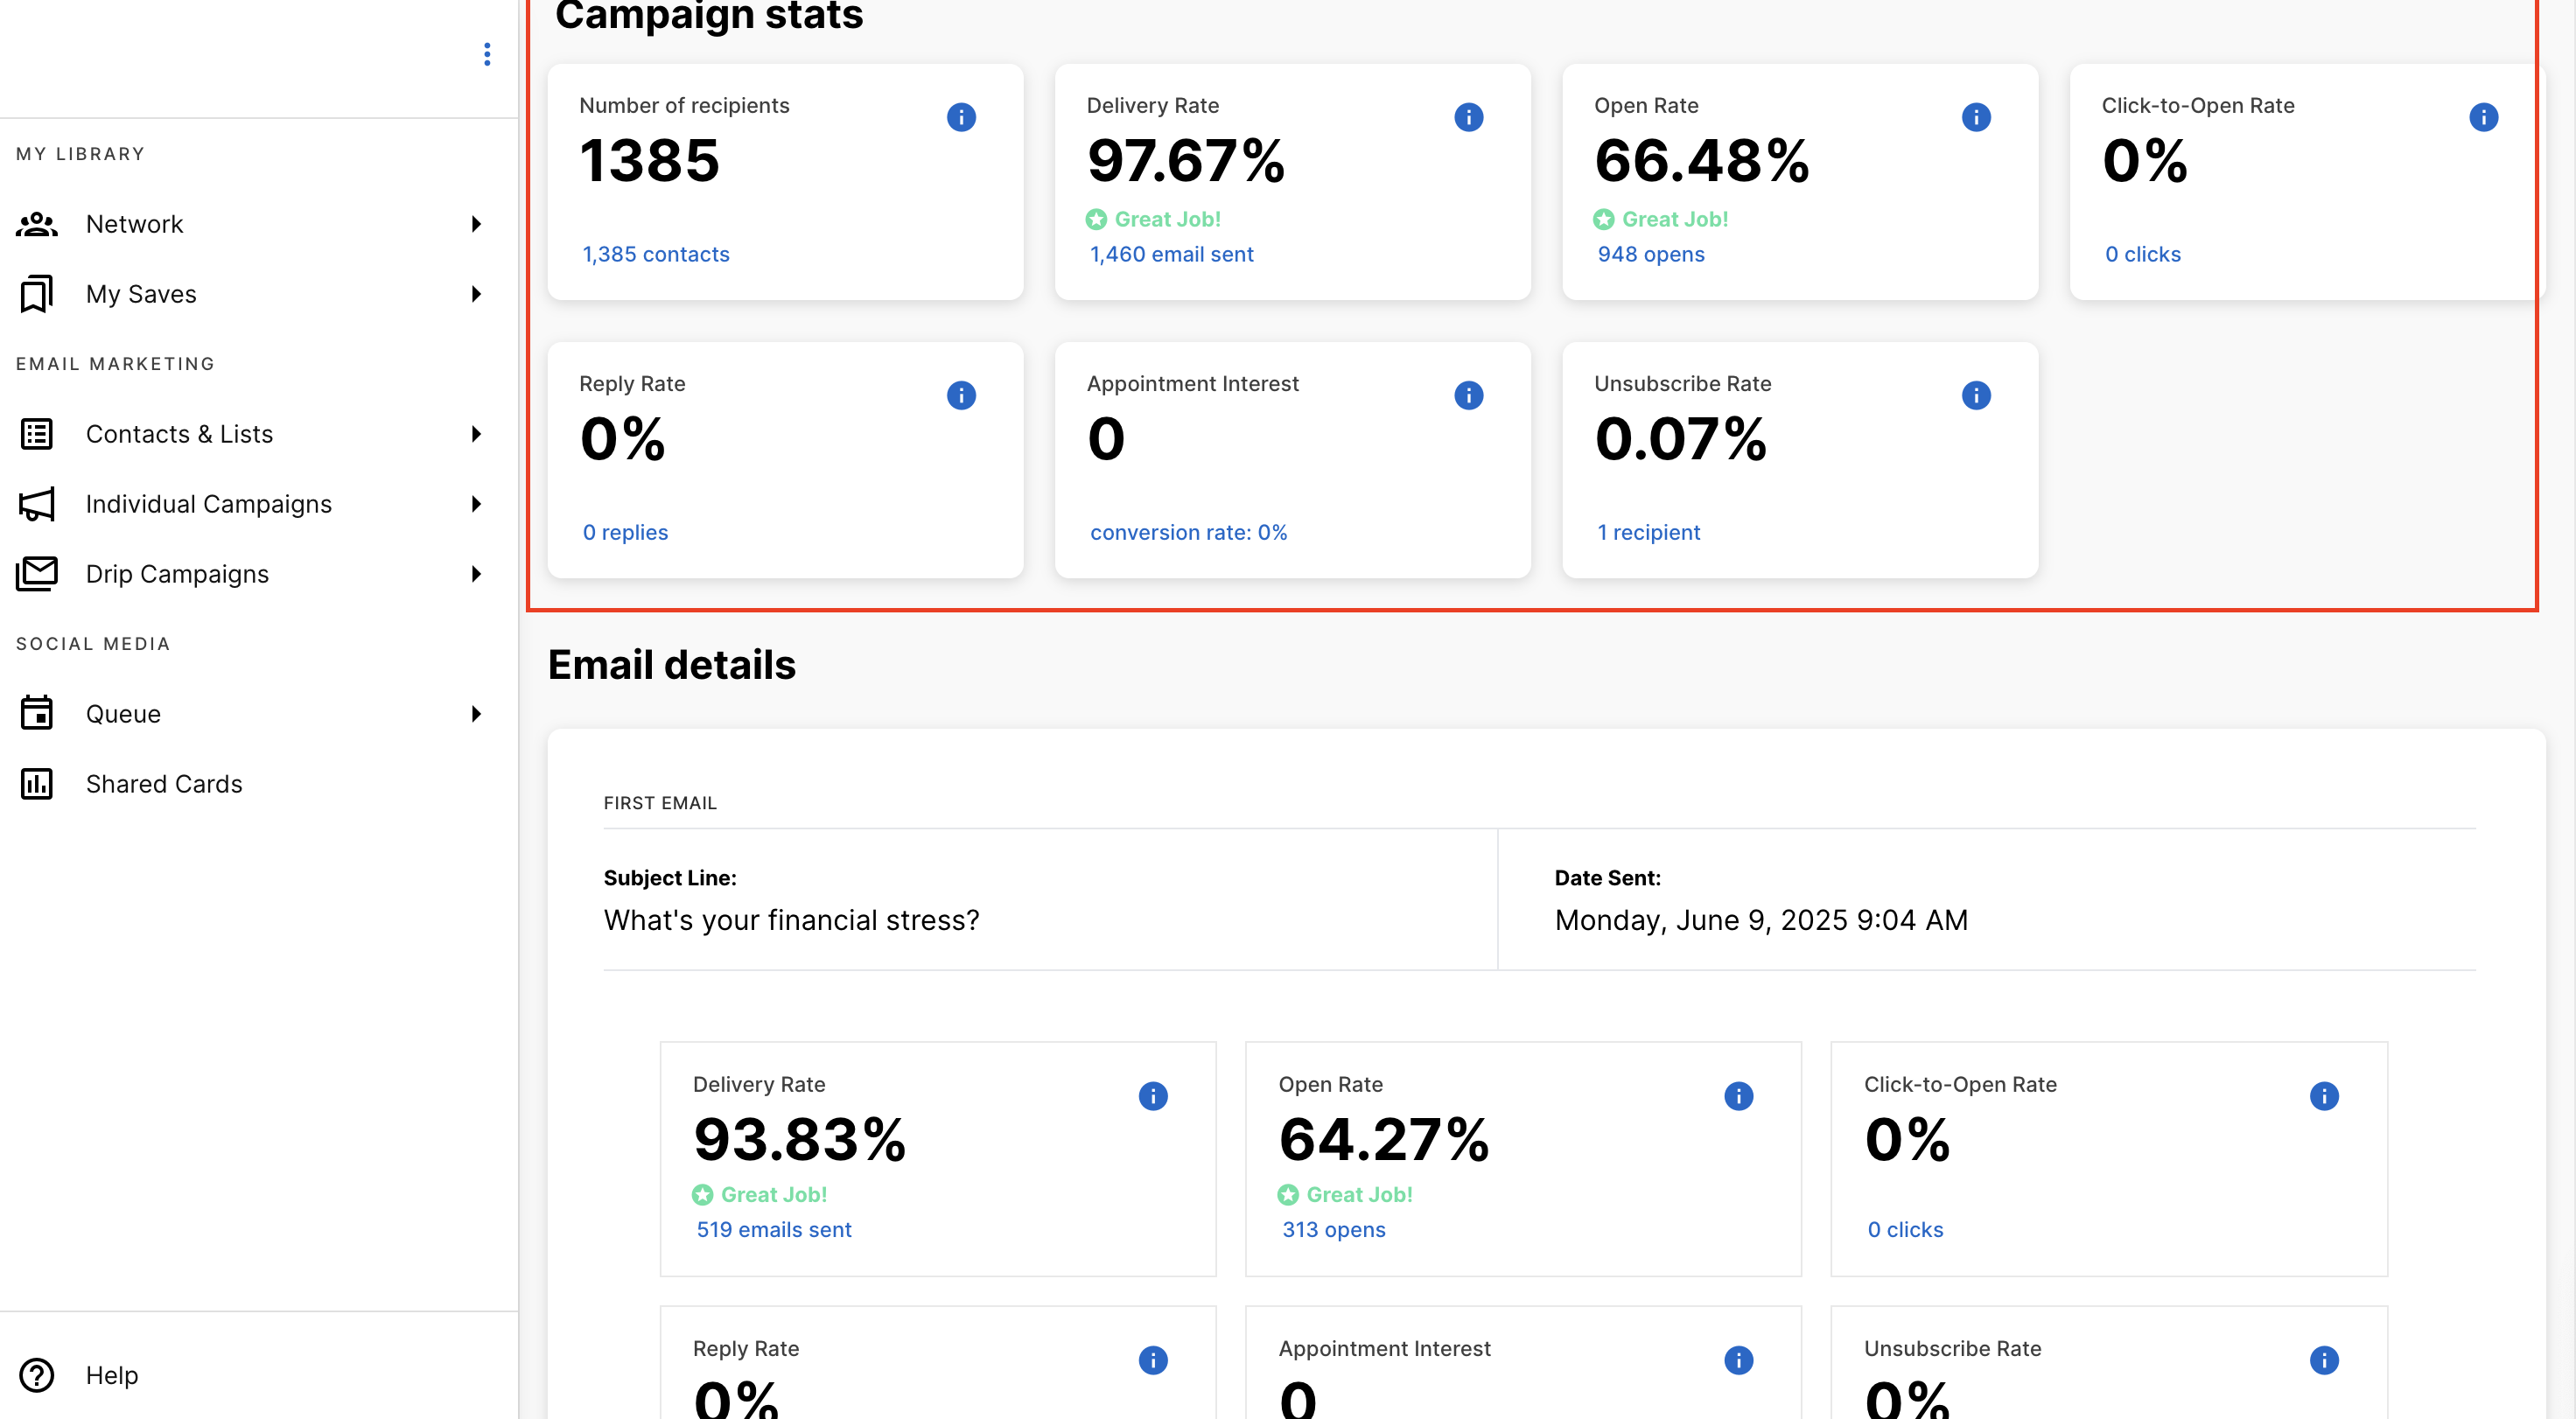The height and width of the screenshot is (1419, 2576).
Task: Click the 'Great Job!' badge under 97.67%
Action: coord(1153,219)
